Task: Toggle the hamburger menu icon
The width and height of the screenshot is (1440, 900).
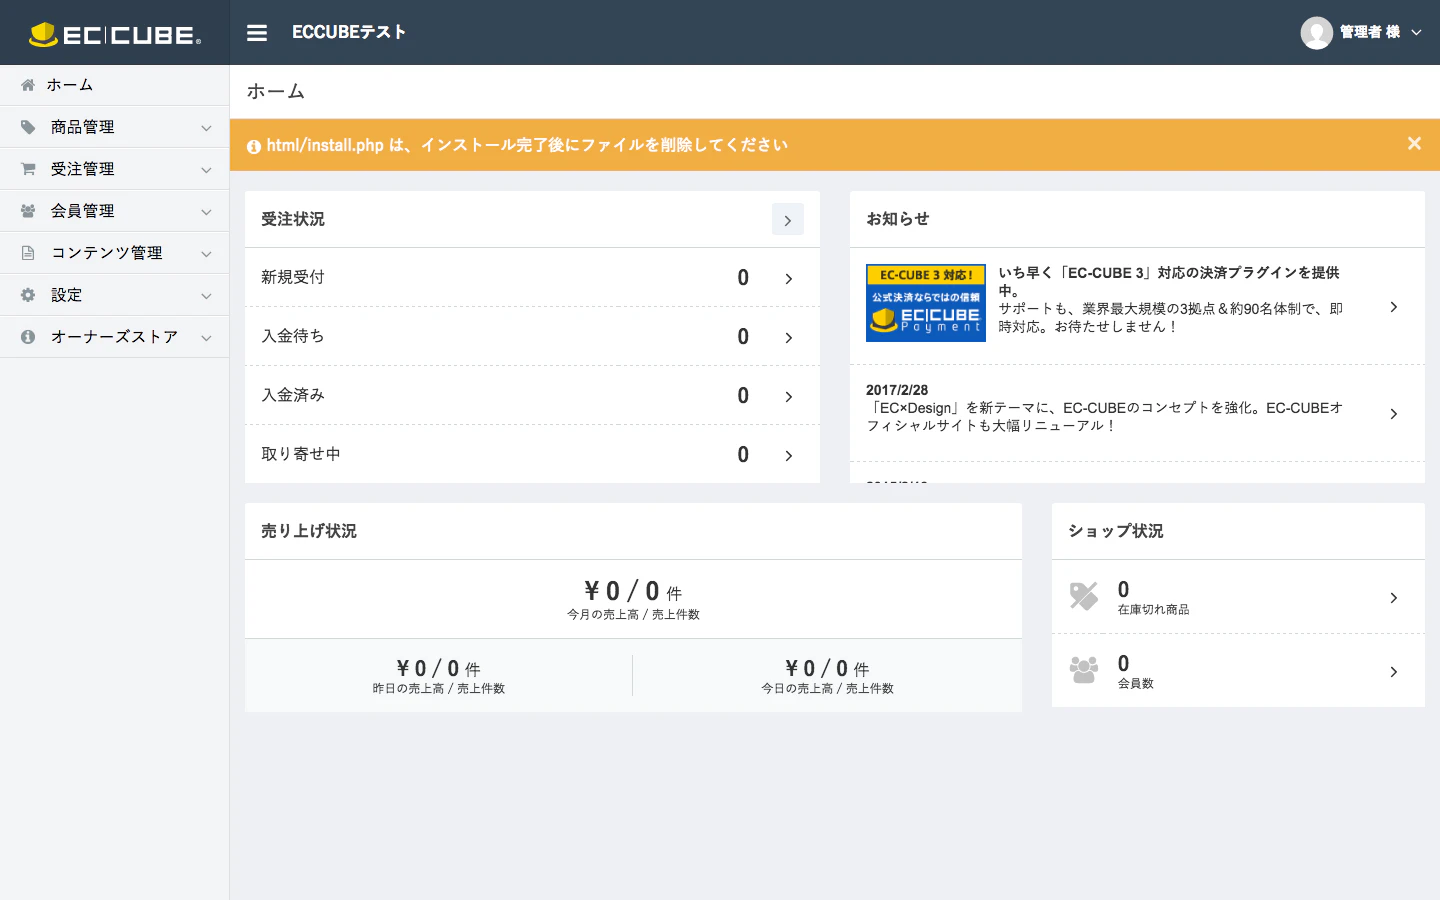Action: [x=257, y=33]
